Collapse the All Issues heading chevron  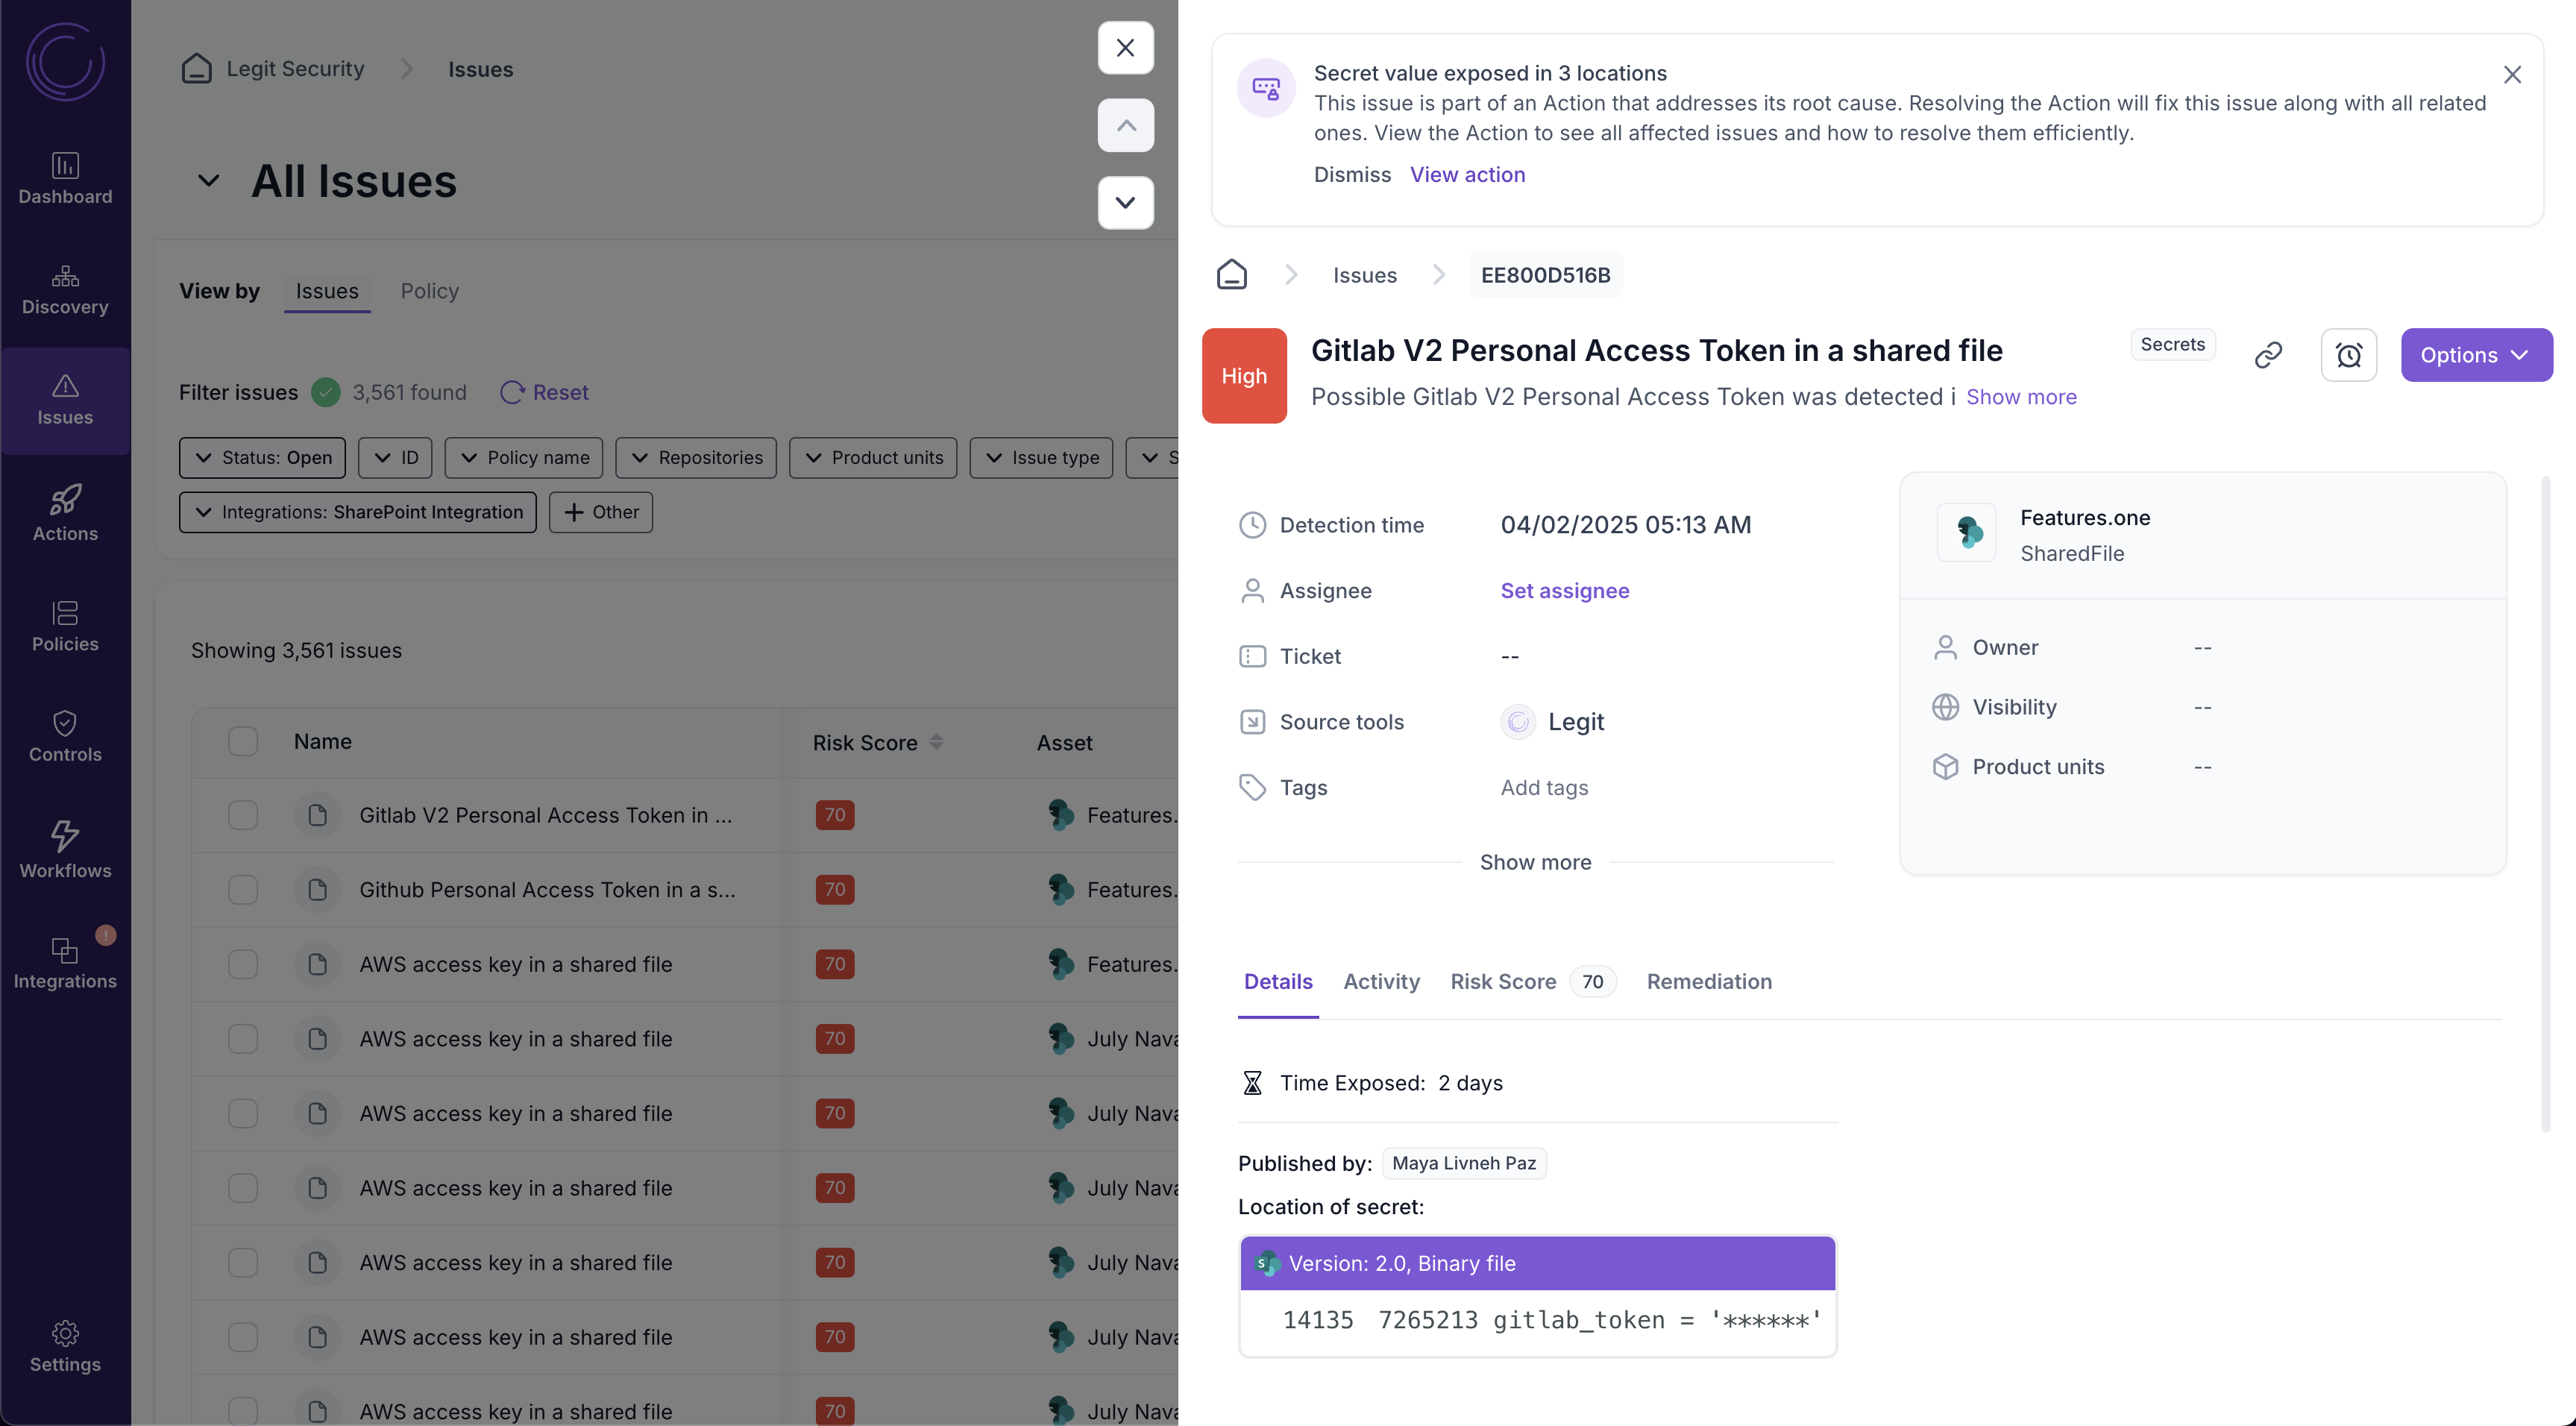pos(208,180)
